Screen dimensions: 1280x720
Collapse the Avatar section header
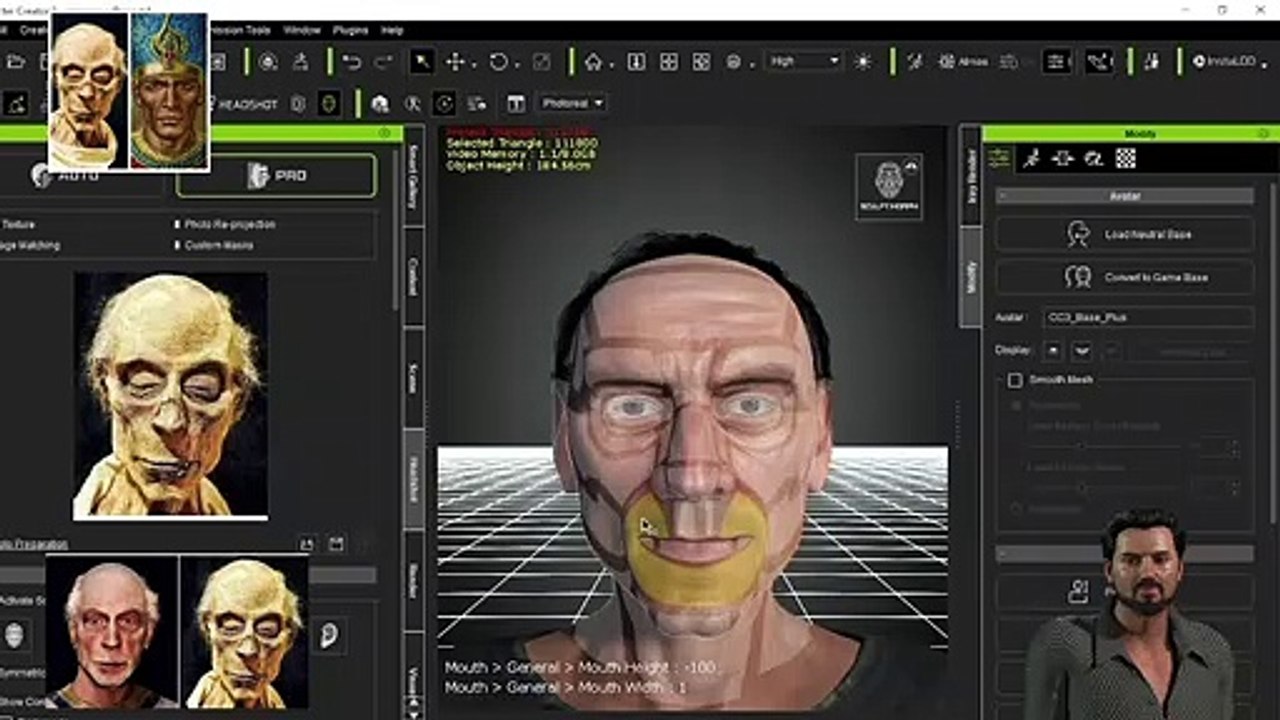[x=1125, y=197]
